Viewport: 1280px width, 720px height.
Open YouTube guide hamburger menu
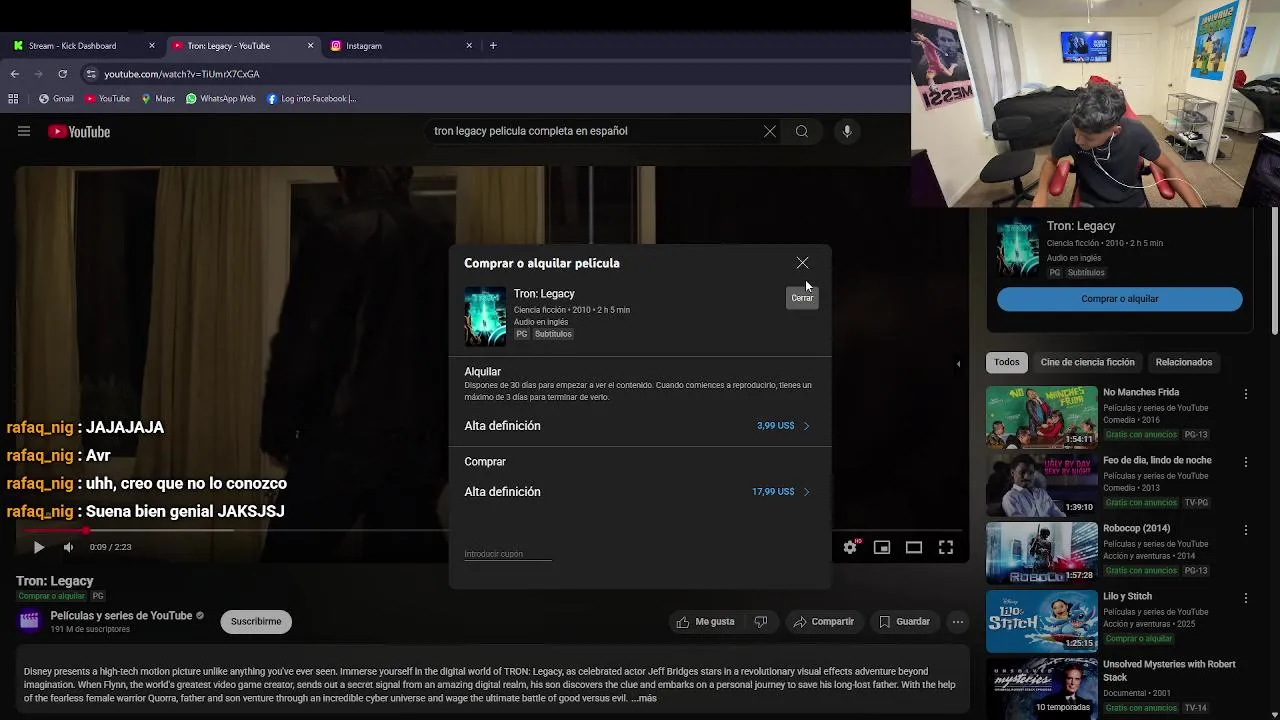coord(24,131)
